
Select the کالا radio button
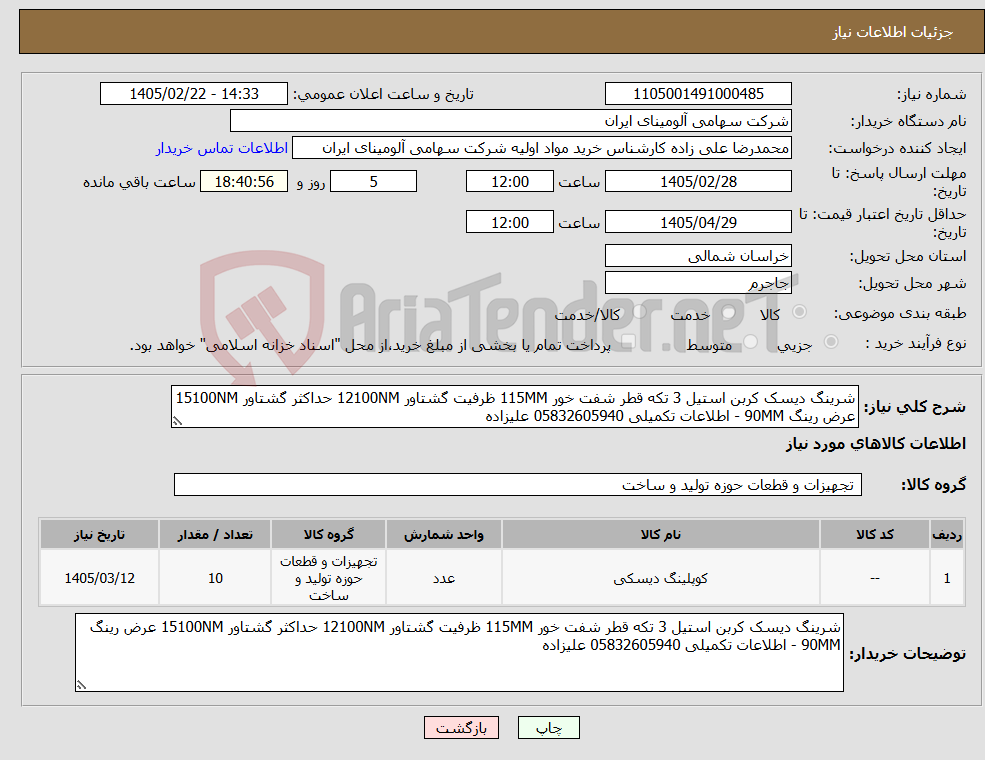(800, 312)
